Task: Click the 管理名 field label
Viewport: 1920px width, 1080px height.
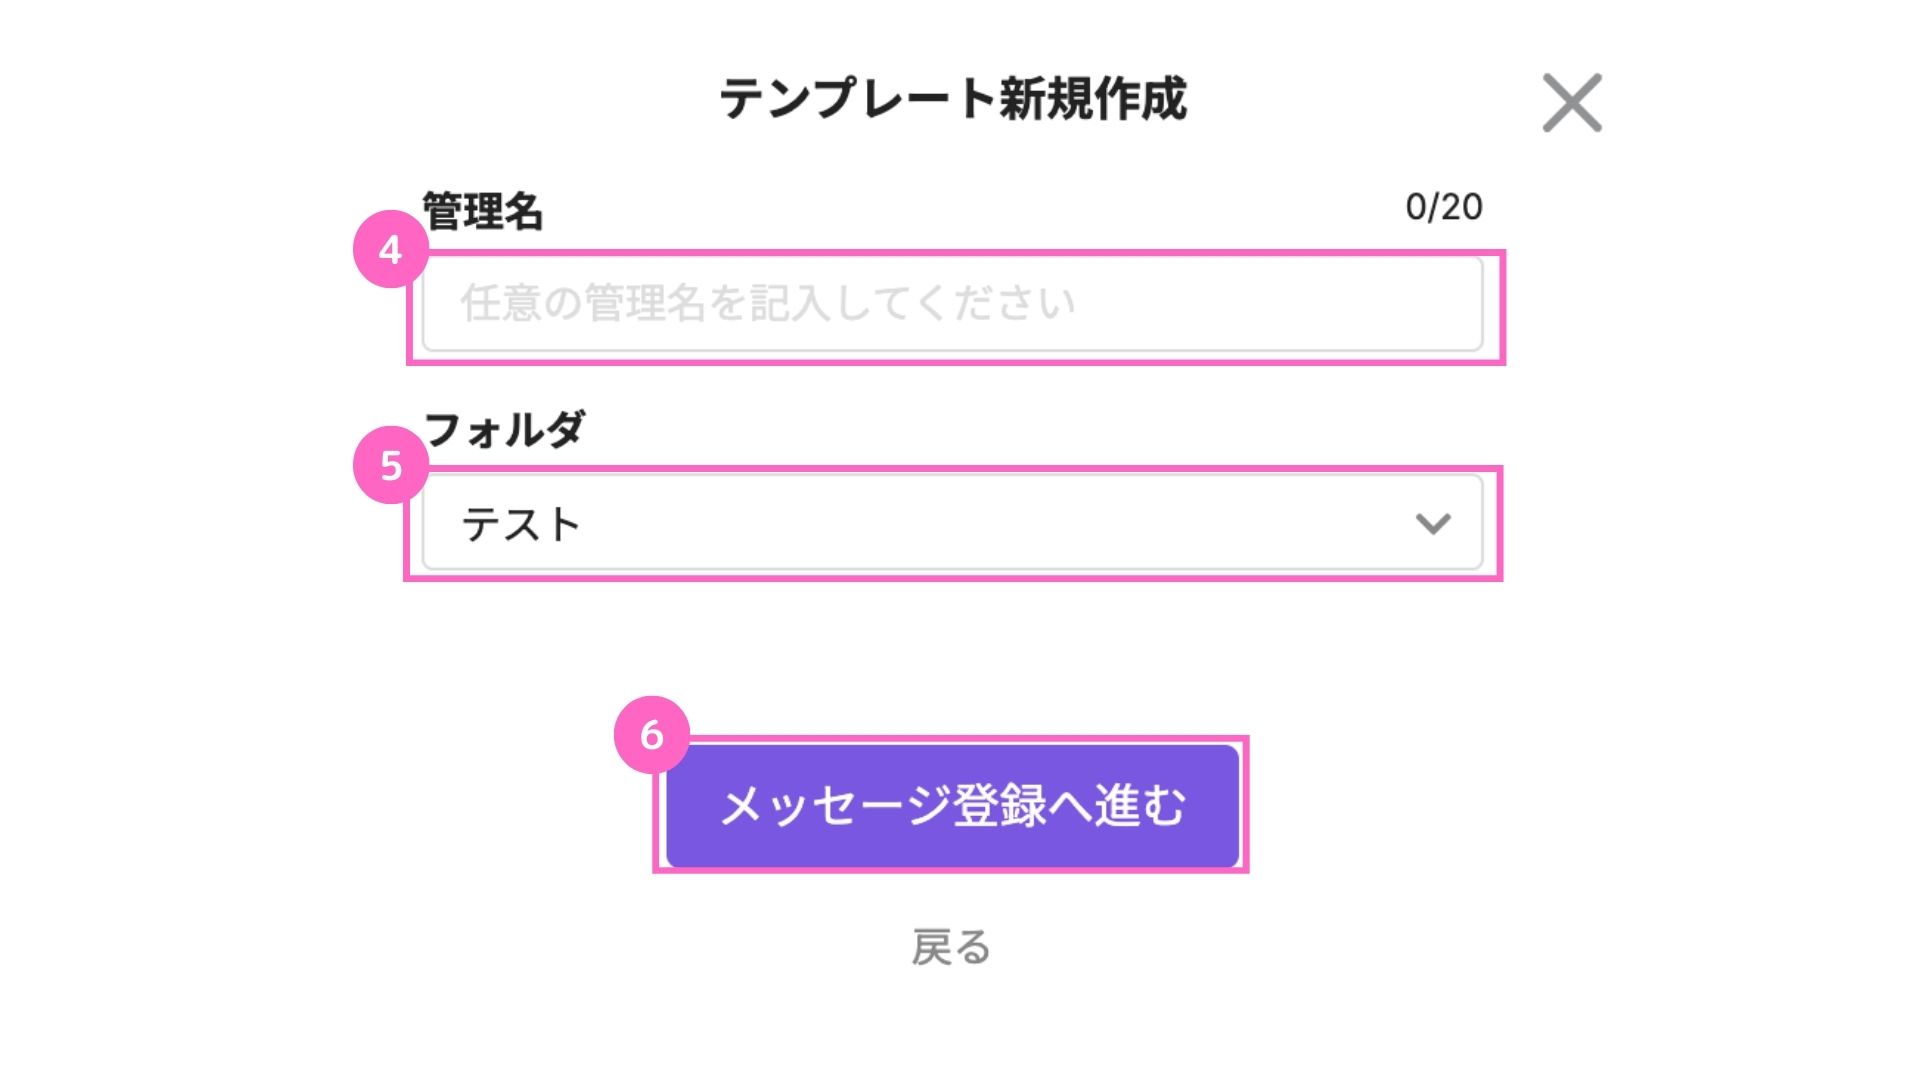Action: 483,211
